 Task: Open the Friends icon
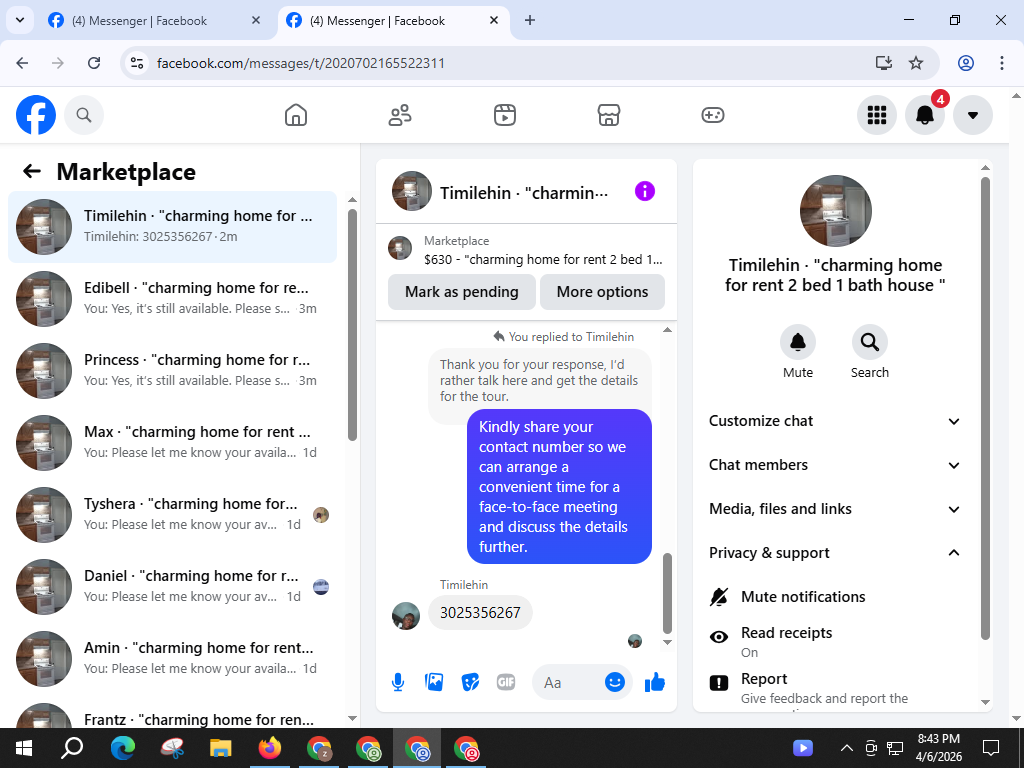point(400,115)
